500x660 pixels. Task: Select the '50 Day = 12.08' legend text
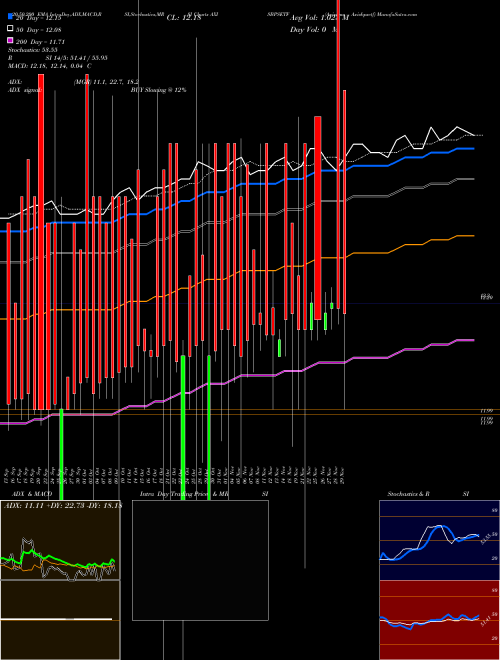click(x=38, y=29)
